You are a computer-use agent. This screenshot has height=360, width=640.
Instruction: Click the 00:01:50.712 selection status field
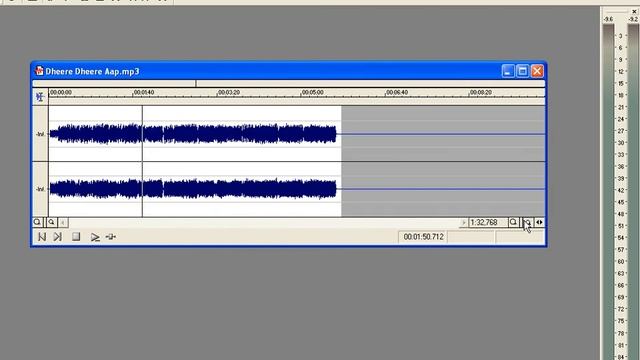423,237
